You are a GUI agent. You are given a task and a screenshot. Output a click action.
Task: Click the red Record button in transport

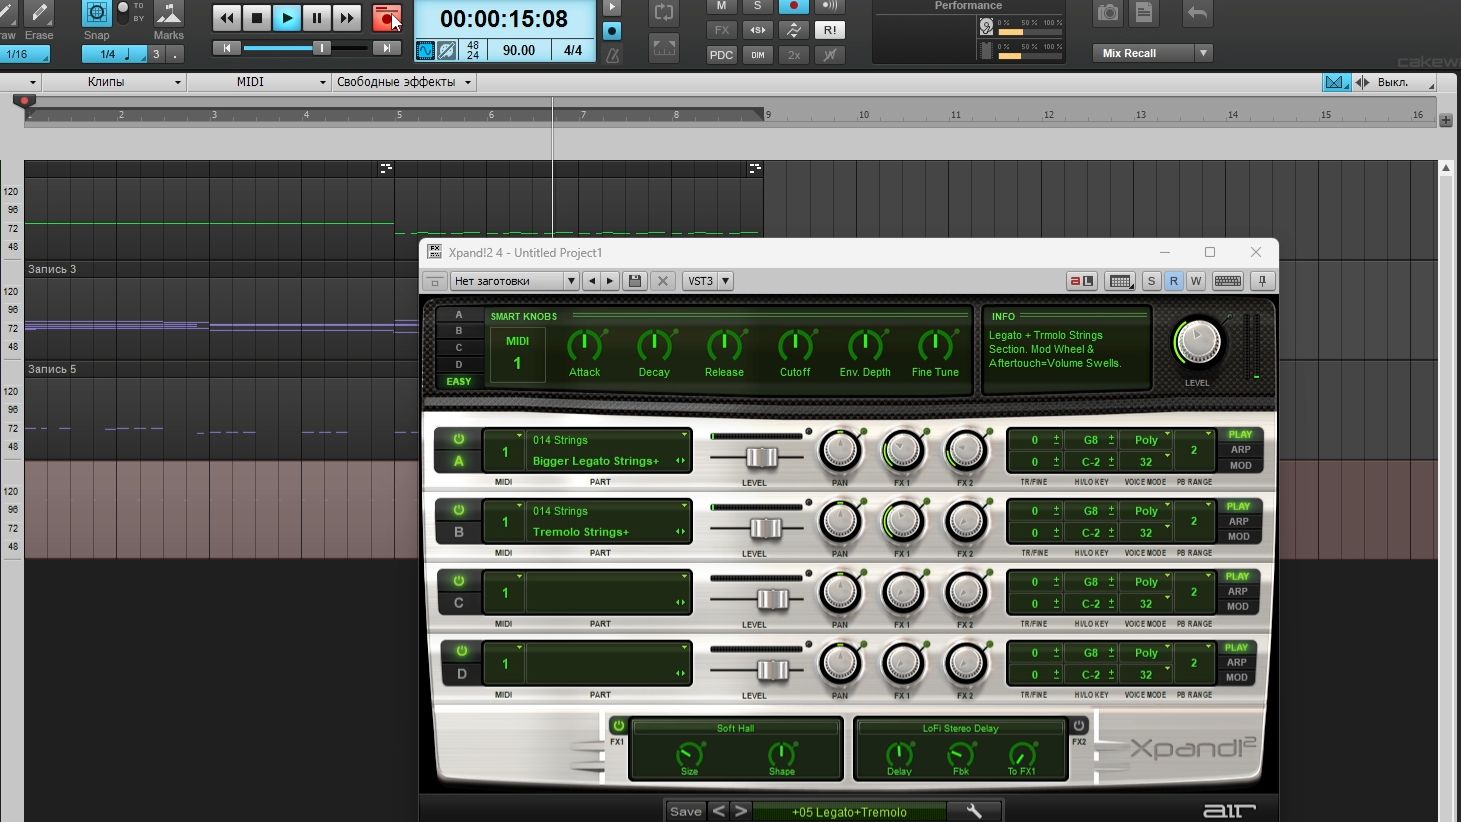click(x=386, y=17)
